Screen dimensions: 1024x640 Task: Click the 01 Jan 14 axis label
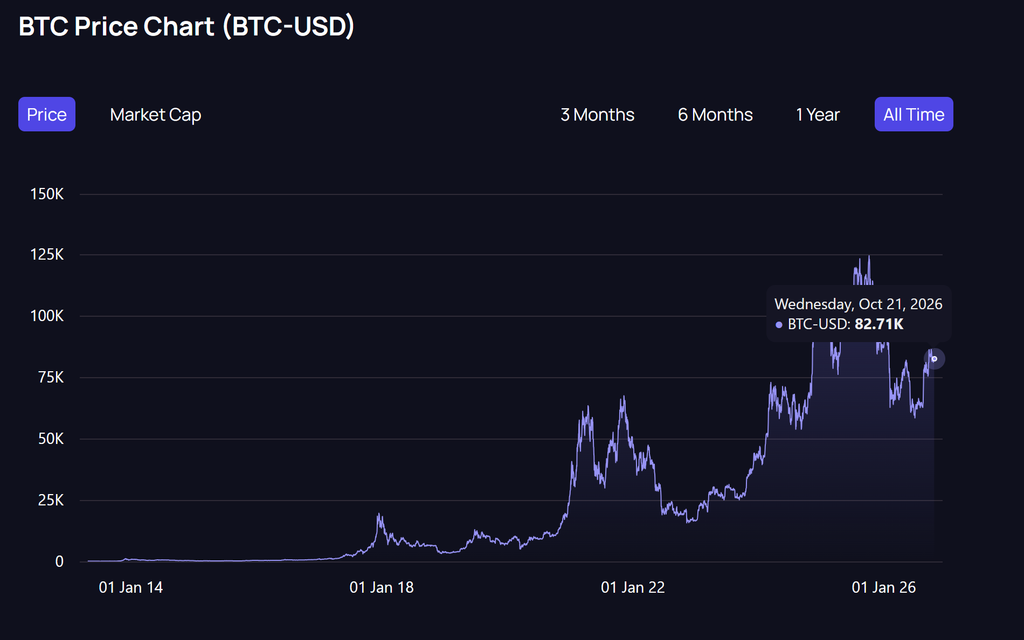point(131,588)
